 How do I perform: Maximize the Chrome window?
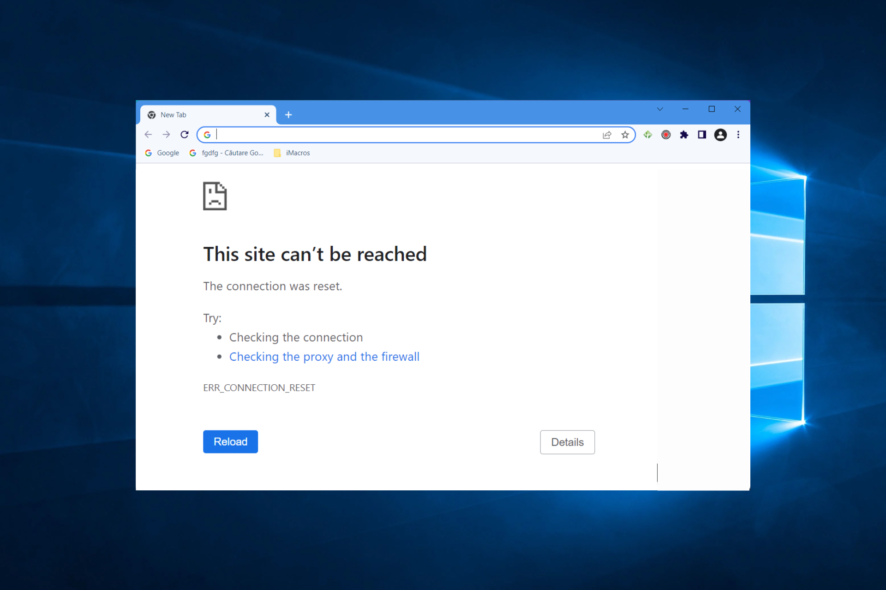pos(711,109)
